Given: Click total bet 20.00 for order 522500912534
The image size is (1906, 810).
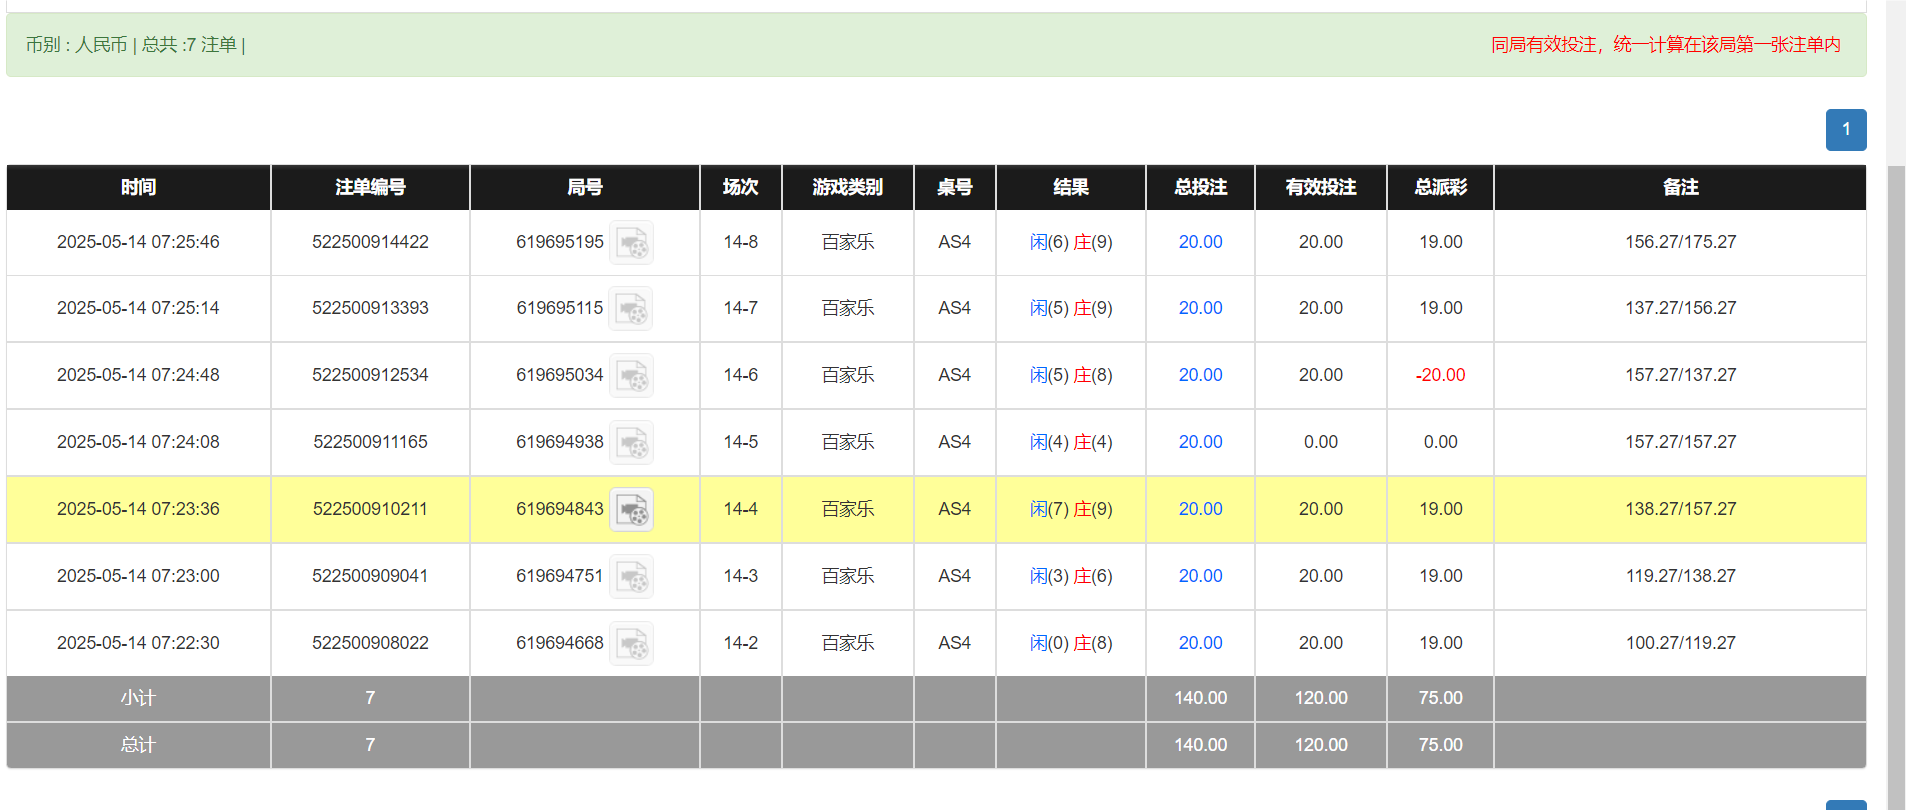Looking at the screenshot, I should (1200, 375).
